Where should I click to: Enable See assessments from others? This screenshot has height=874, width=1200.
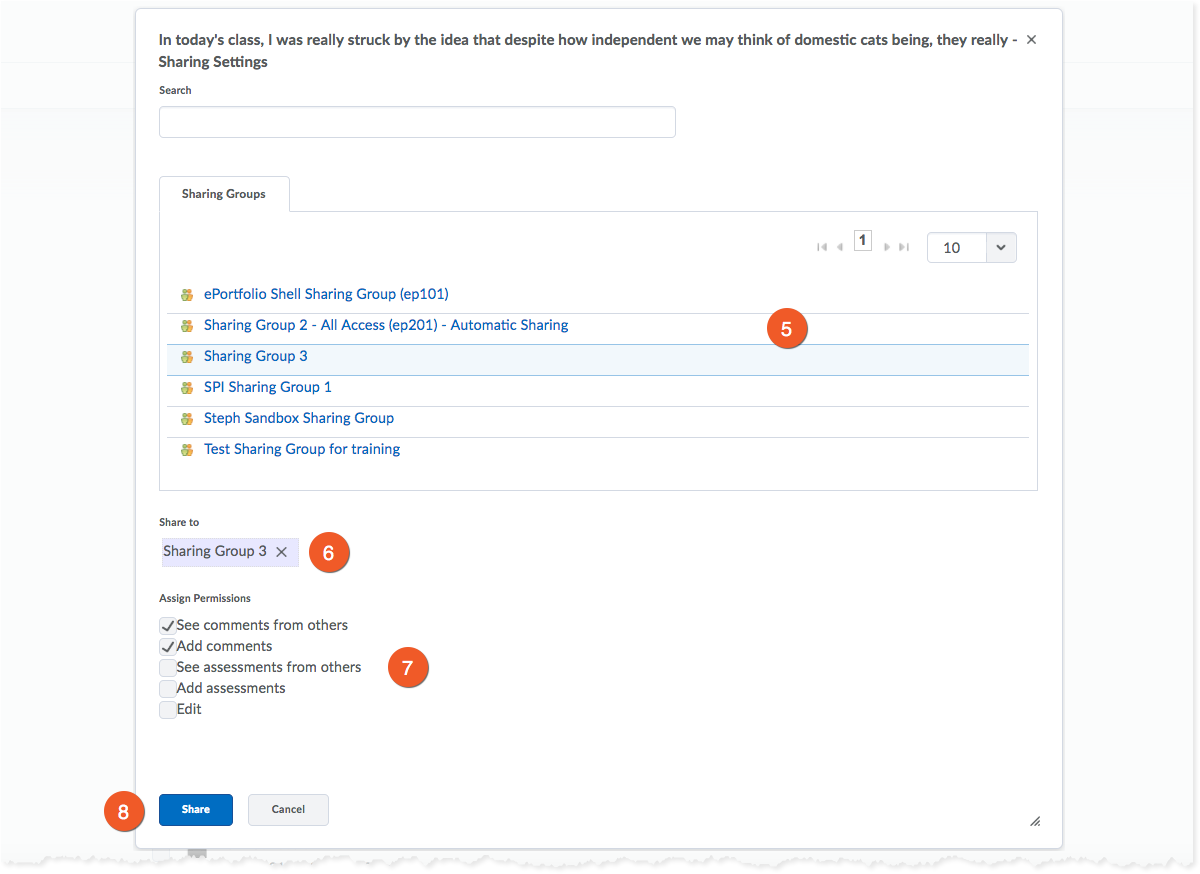click(x=168, y=668)
